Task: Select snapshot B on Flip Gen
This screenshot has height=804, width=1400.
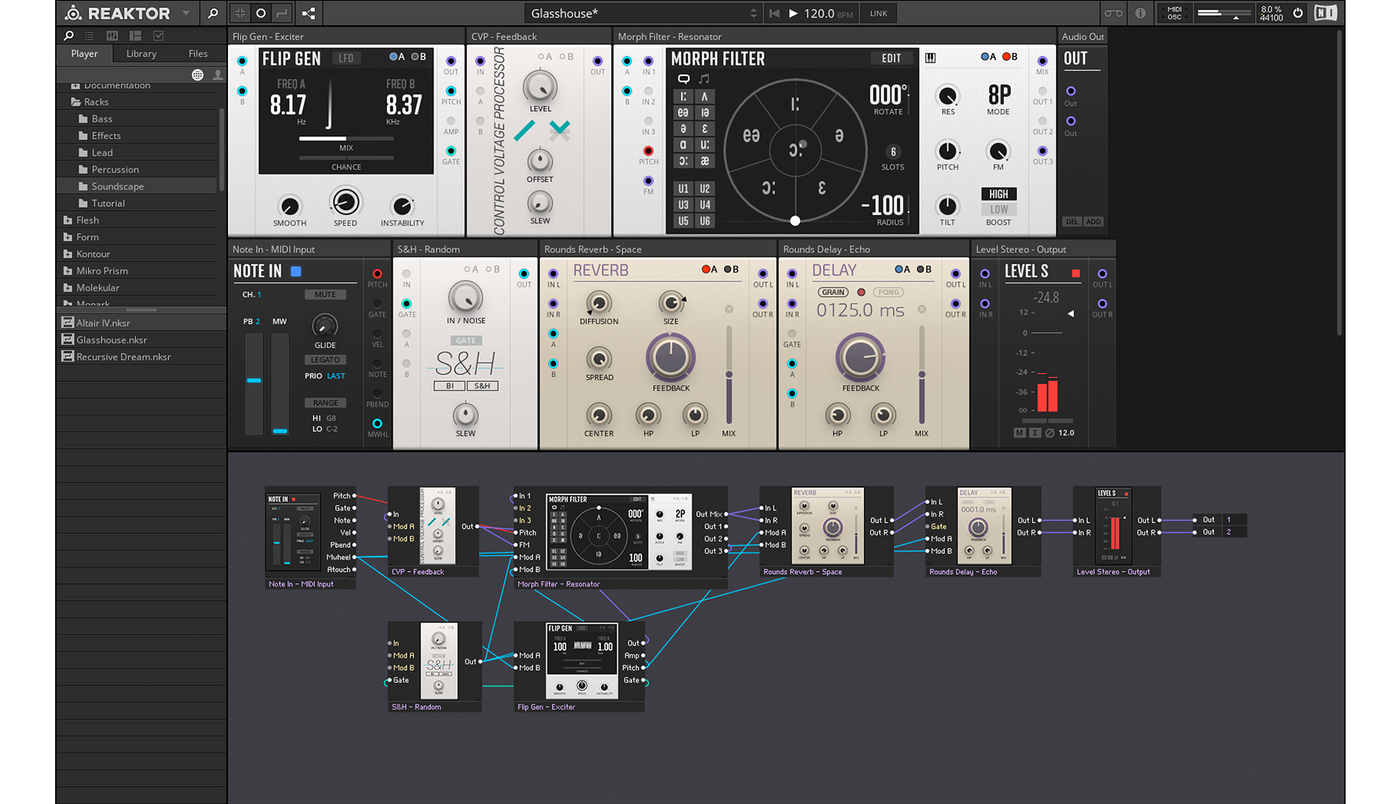Action: [417, 57]
